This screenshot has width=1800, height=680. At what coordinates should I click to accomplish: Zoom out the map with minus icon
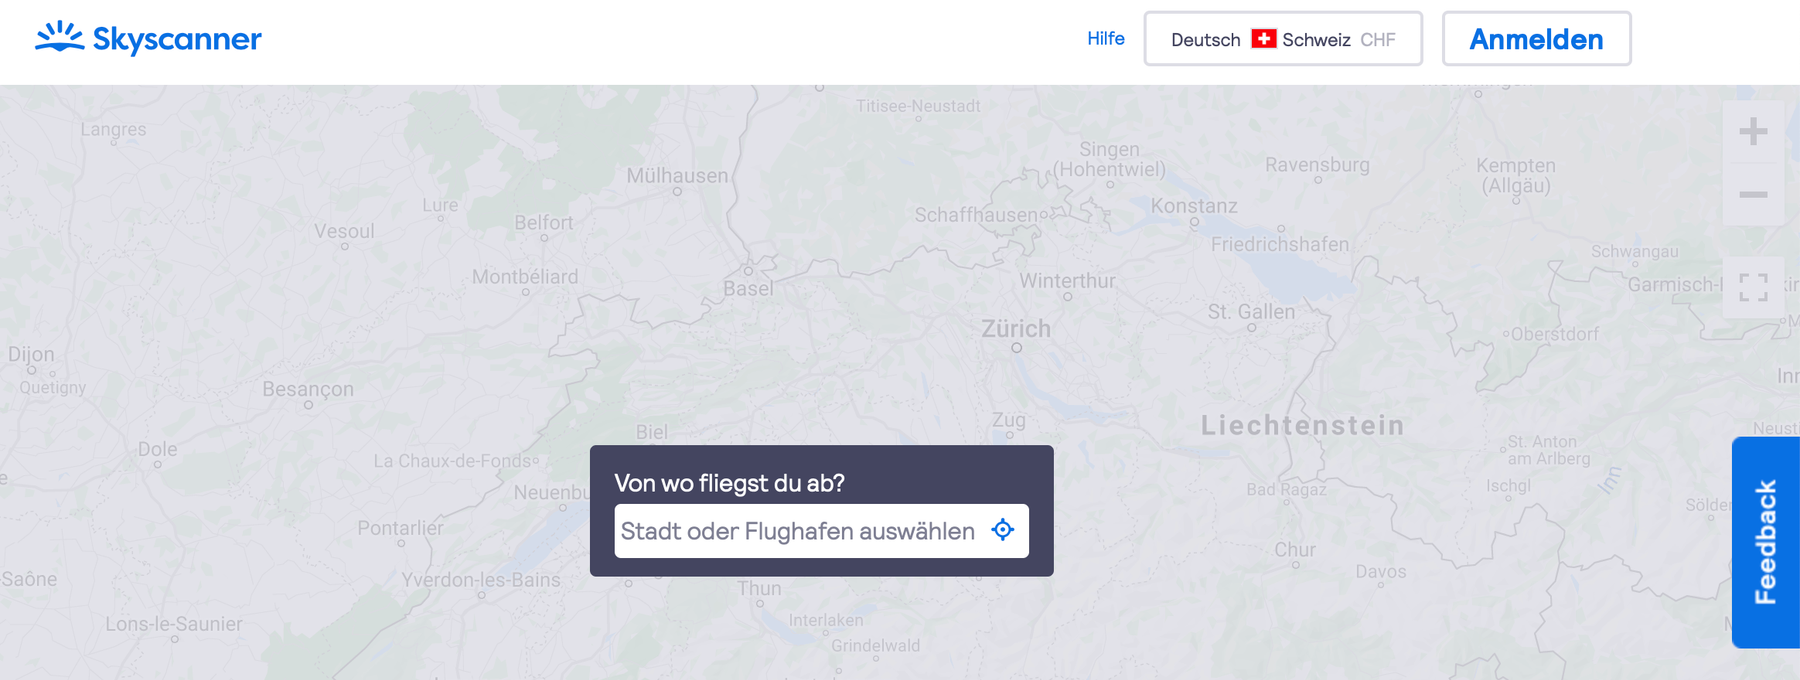1753,194
